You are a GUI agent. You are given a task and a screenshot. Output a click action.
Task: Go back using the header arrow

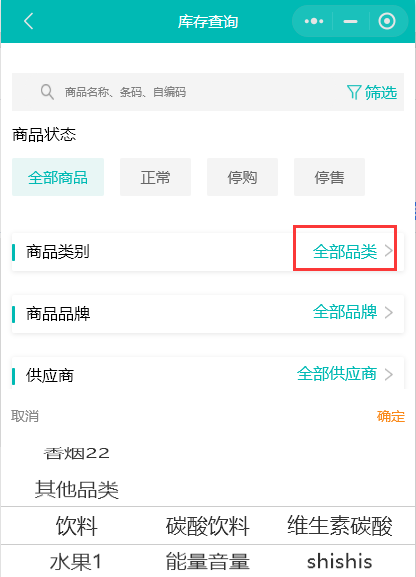click(29, 21)
